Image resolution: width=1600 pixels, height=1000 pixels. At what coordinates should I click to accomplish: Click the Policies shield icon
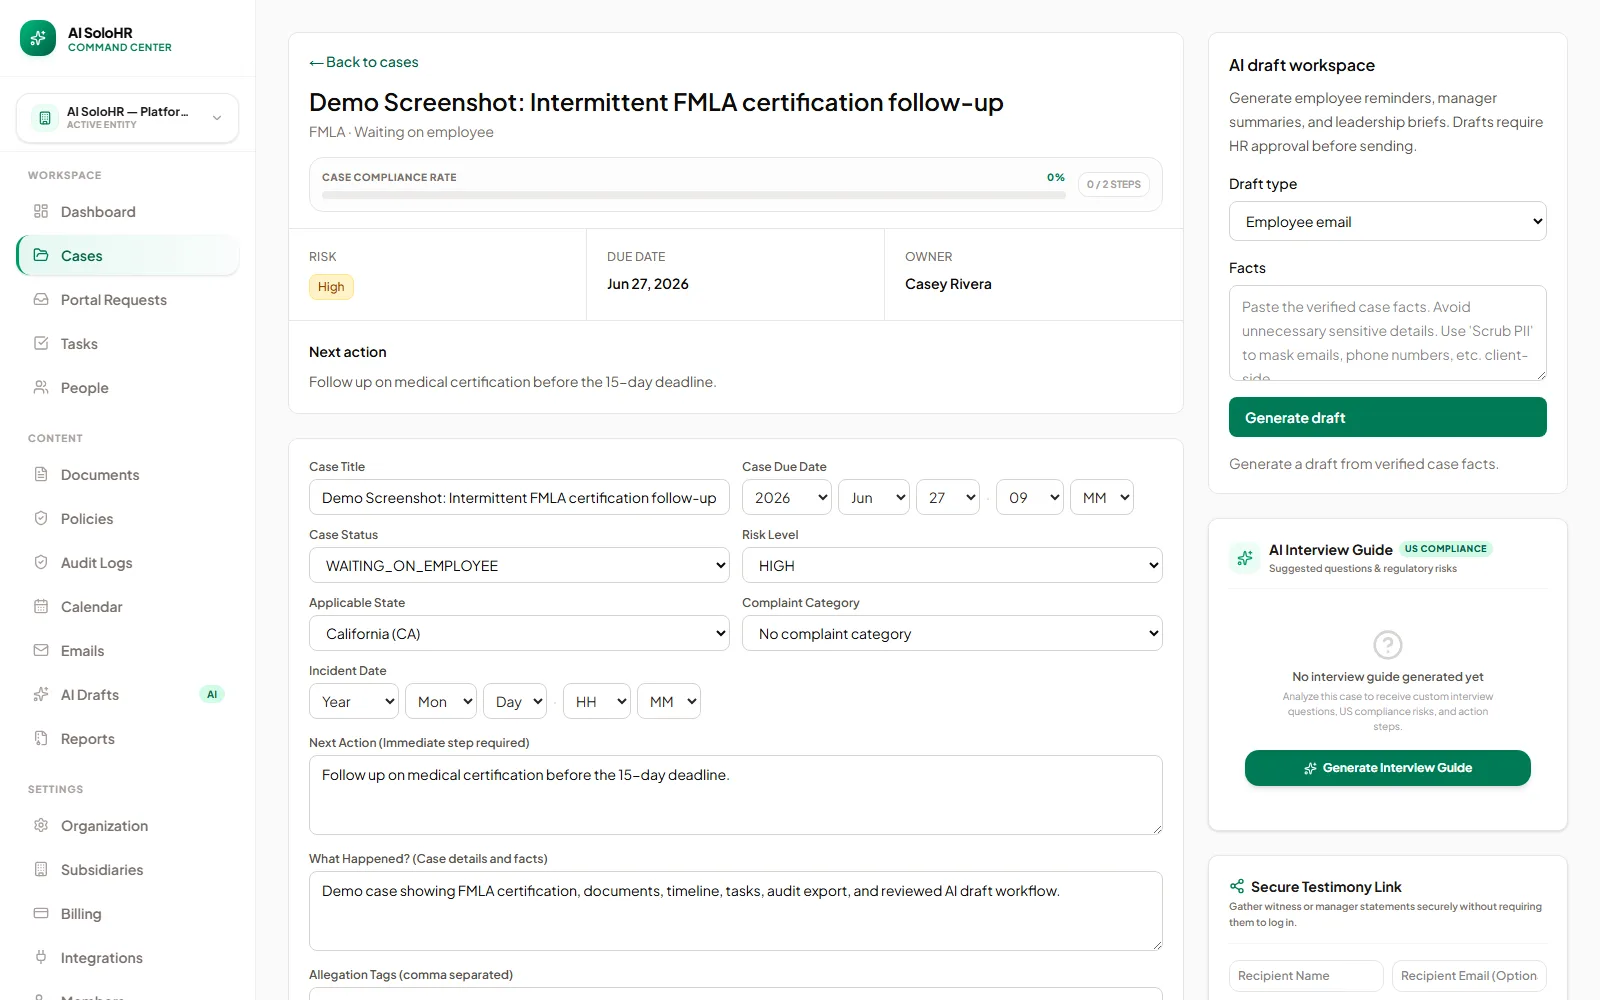coord(41,518)
